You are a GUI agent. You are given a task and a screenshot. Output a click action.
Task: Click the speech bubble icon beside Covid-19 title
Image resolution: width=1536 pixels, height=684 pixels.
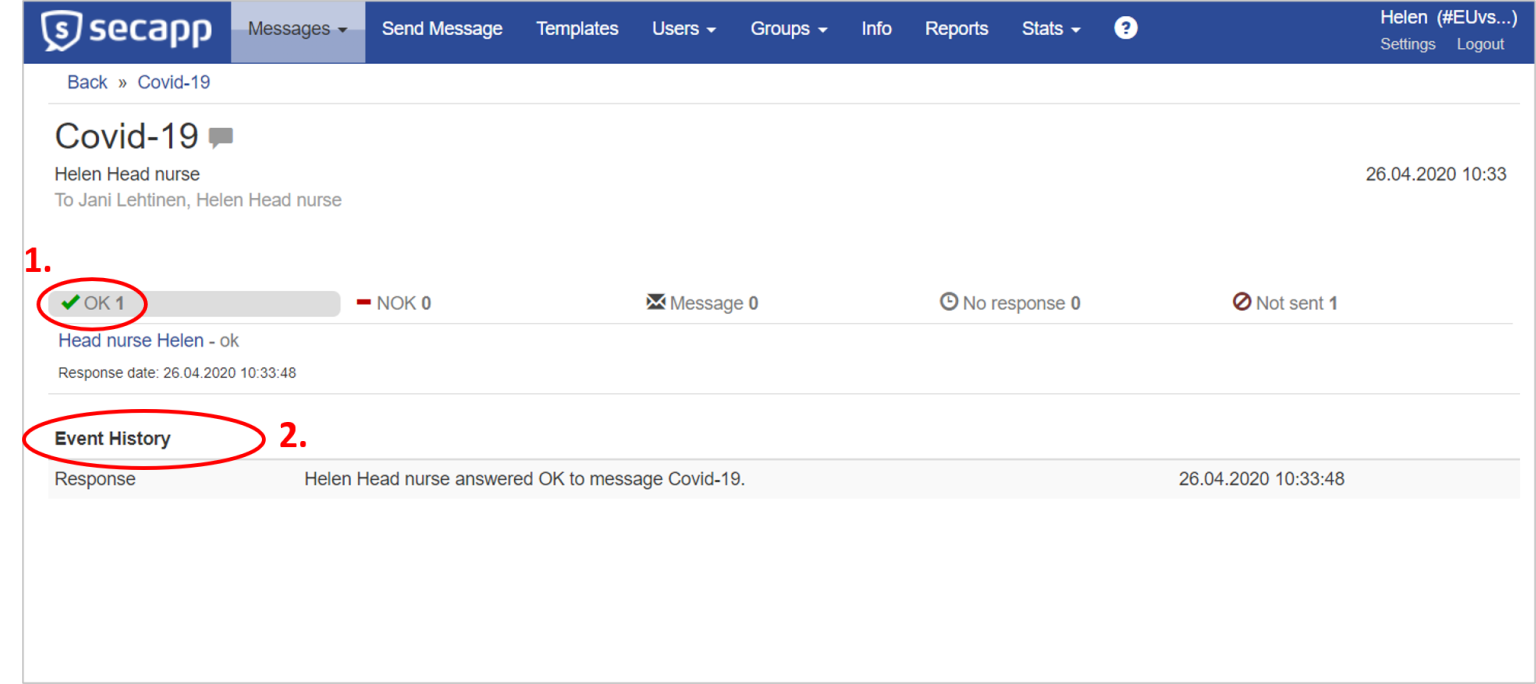coord(221,137)
